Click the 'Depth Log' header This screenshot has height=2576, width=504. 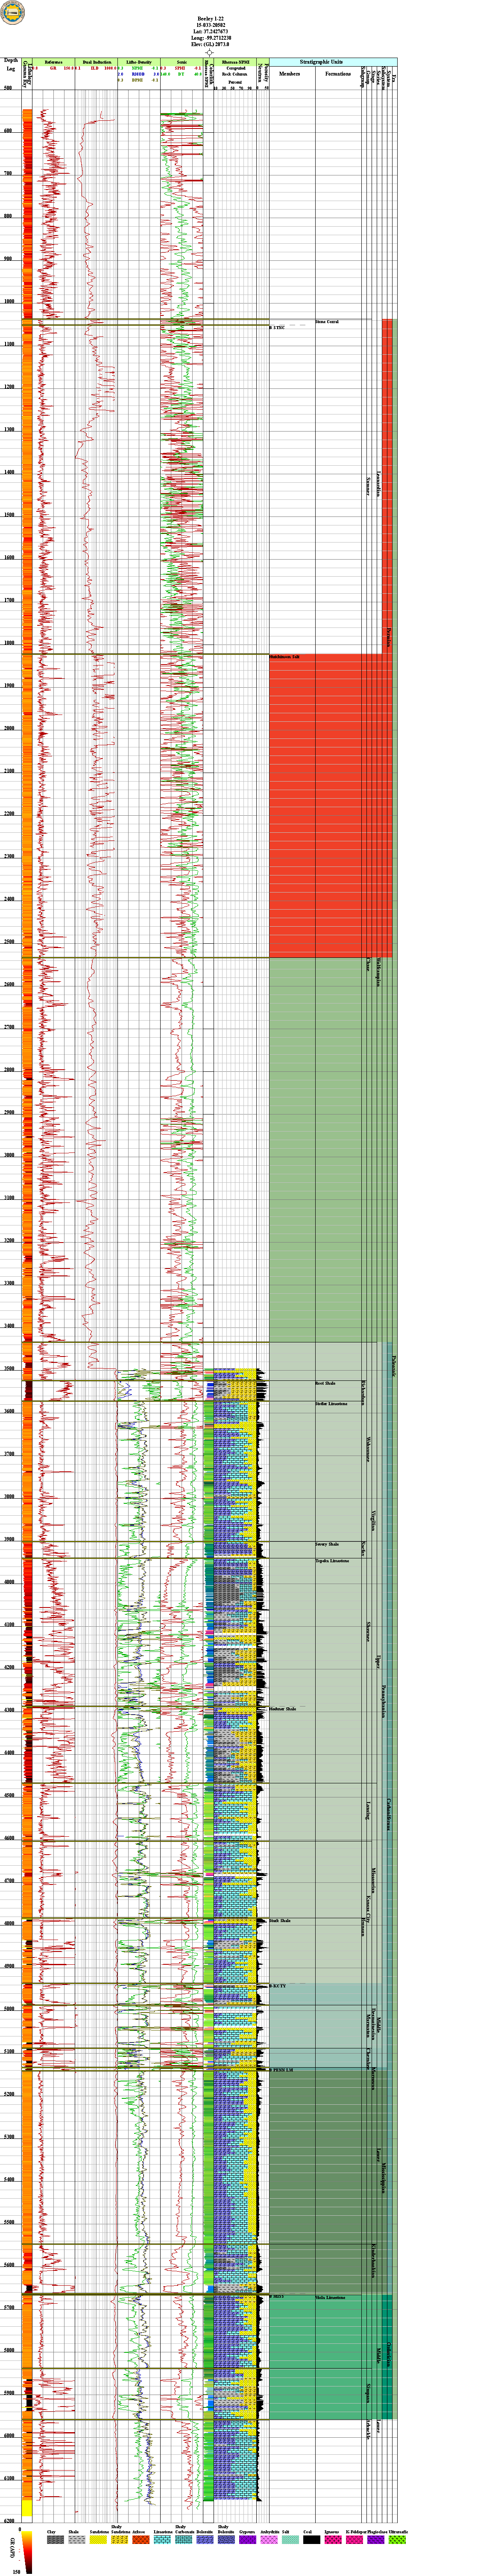(x=11, y=65)
